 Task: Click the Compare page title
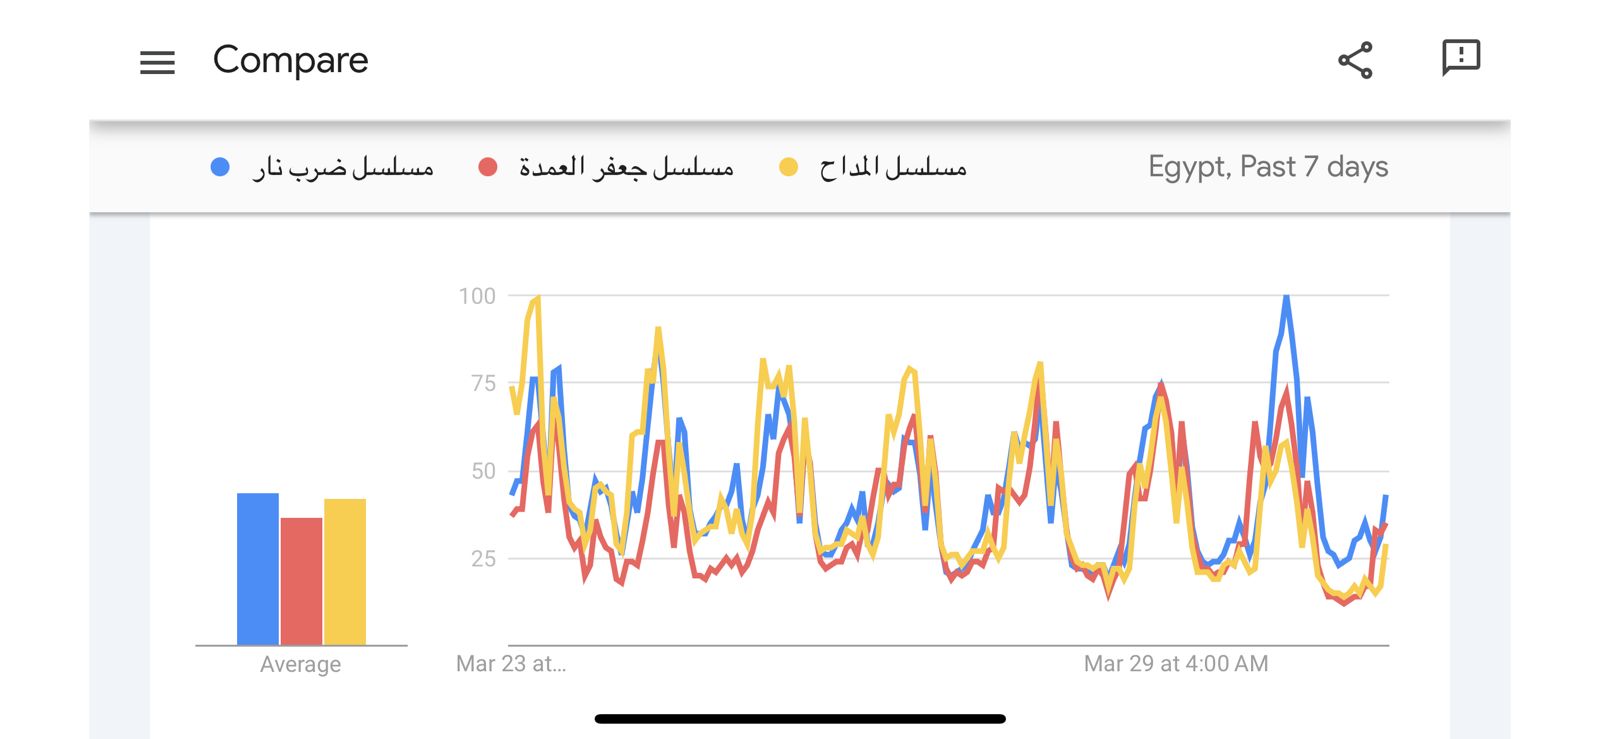290,60
